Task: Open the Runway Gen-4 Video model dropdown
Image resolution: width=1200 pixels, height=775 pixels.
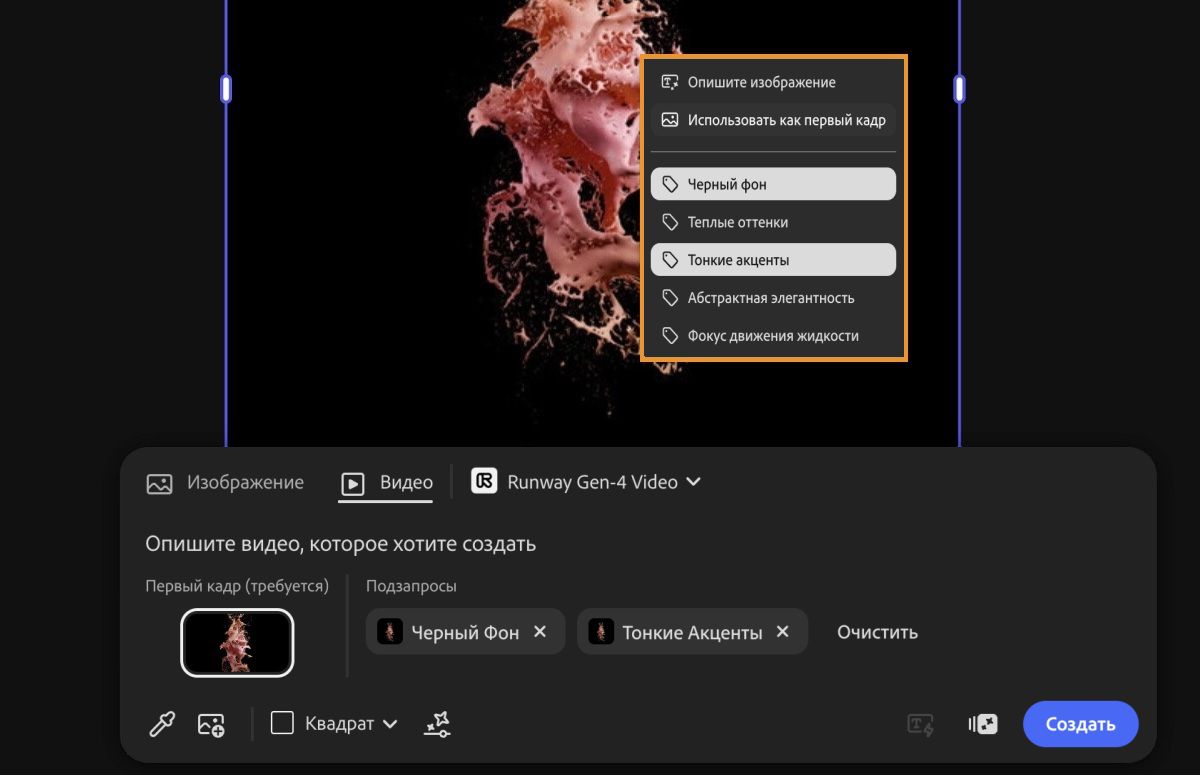Action: [x=586, y=482]
